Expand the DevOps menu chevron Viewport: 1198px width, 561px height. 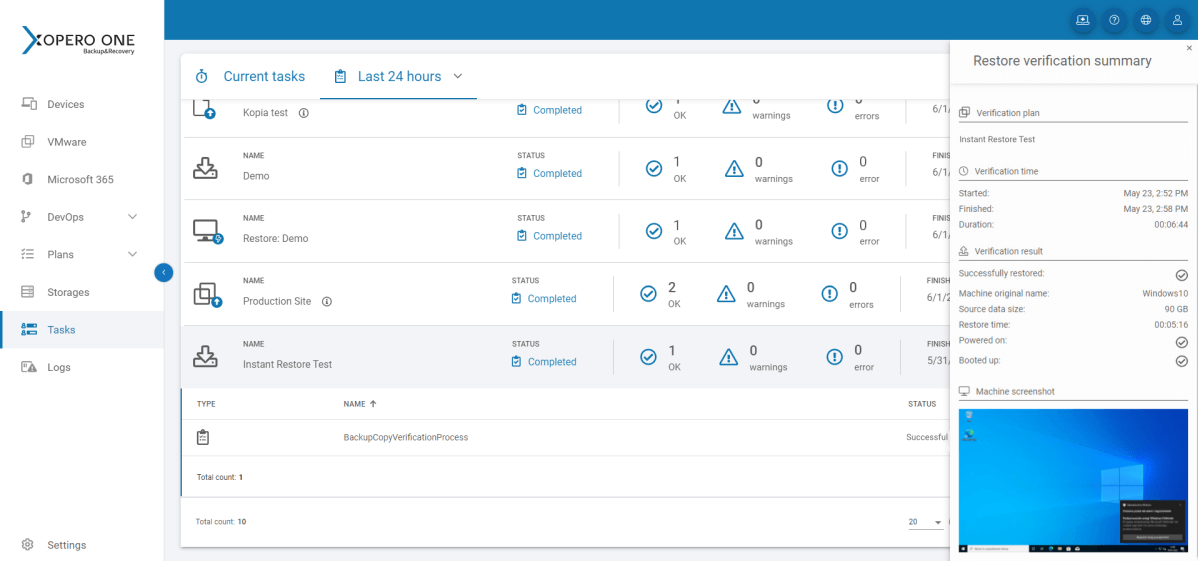pyautogui.click(x=132, y=217)
